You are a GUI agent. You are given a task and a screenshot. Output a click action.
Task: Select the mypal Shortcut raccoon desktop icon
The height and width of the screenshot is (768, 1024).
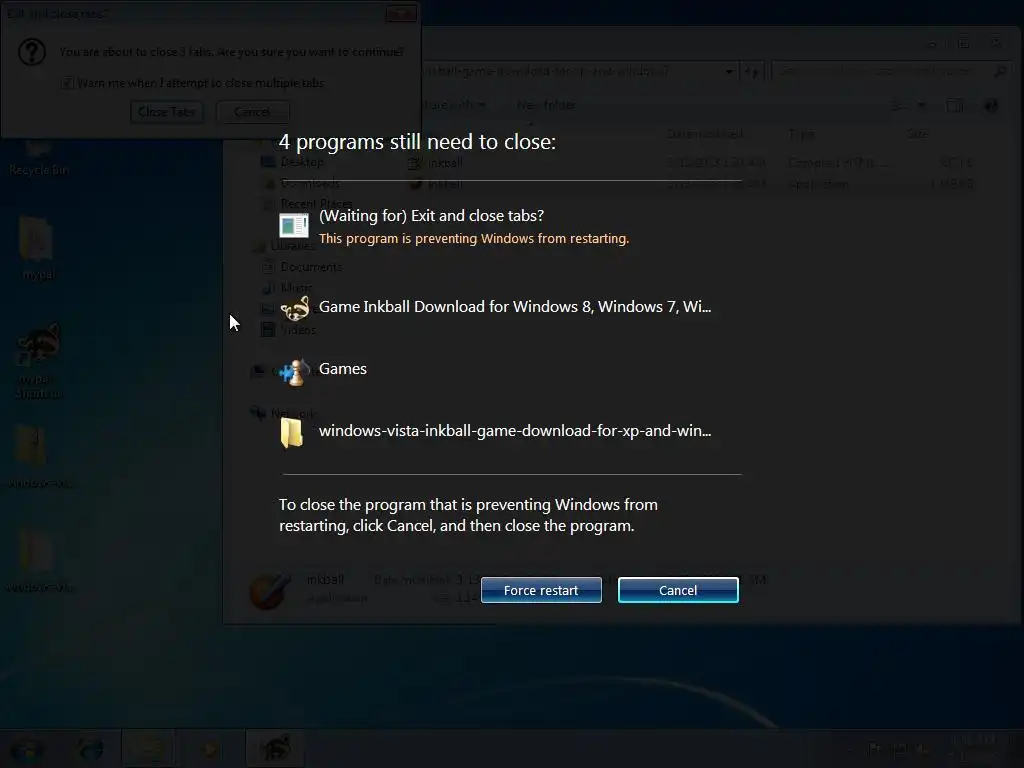(x=39, y=360)
